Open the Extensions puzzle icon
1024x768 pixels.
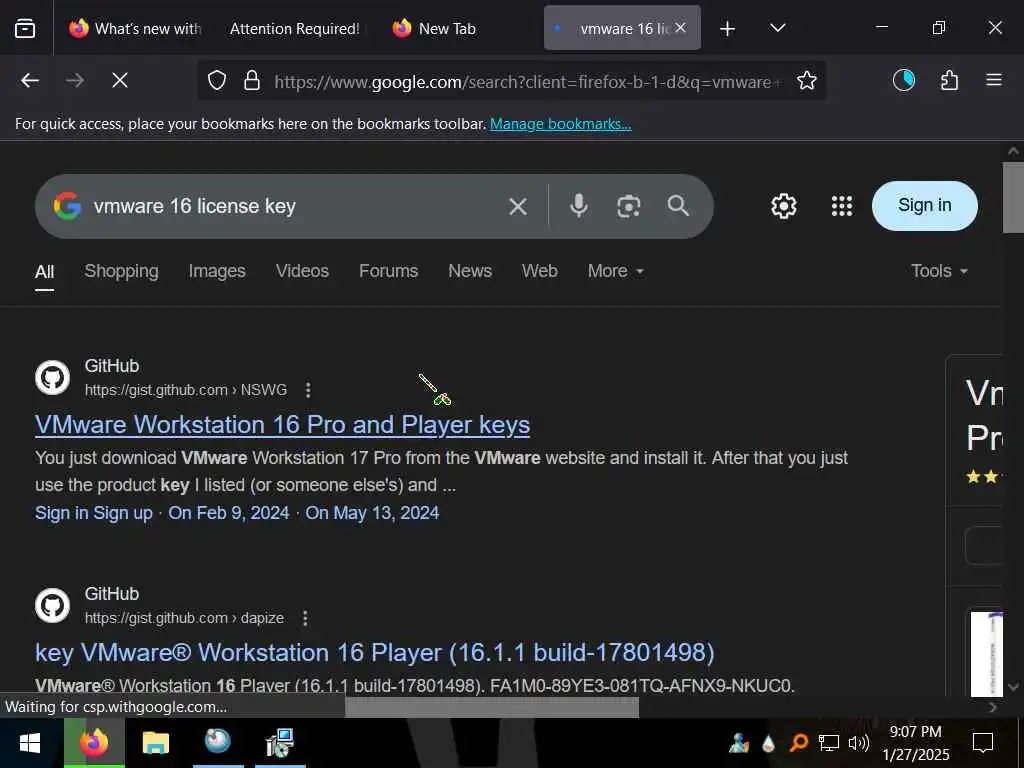[x=950, y=80]
